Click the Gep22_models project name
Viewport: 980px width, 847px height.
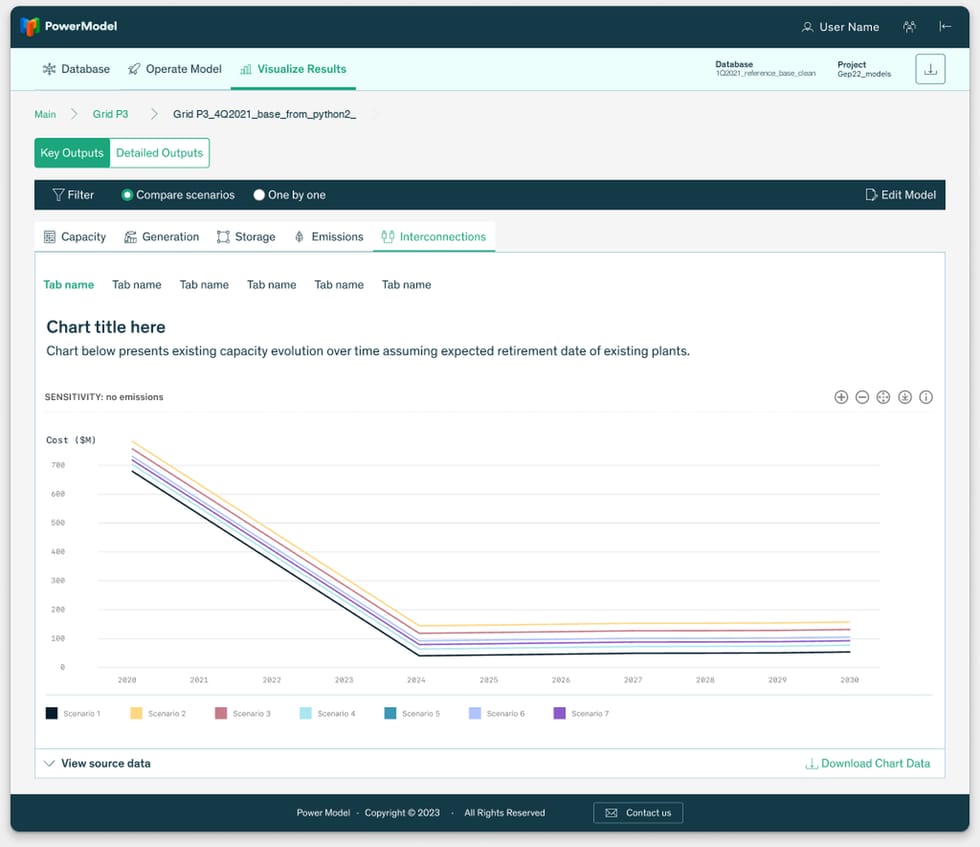864,74
